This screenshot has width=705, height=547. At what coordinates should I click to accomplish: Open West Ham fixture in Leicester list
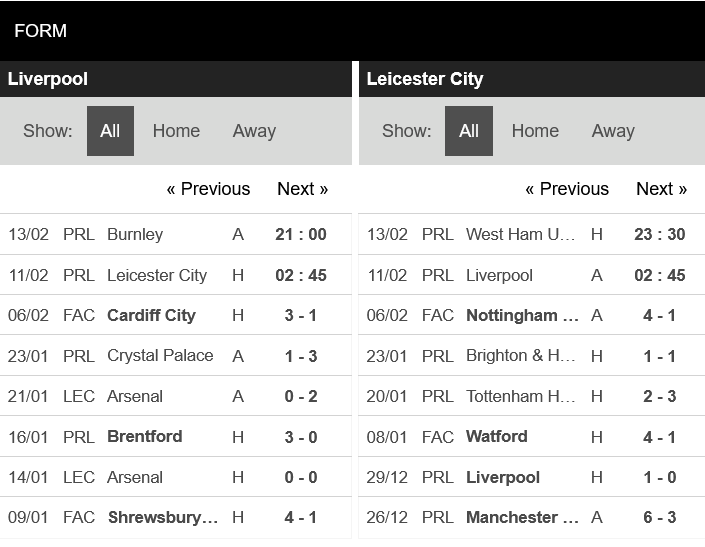(x=532, y=234)
